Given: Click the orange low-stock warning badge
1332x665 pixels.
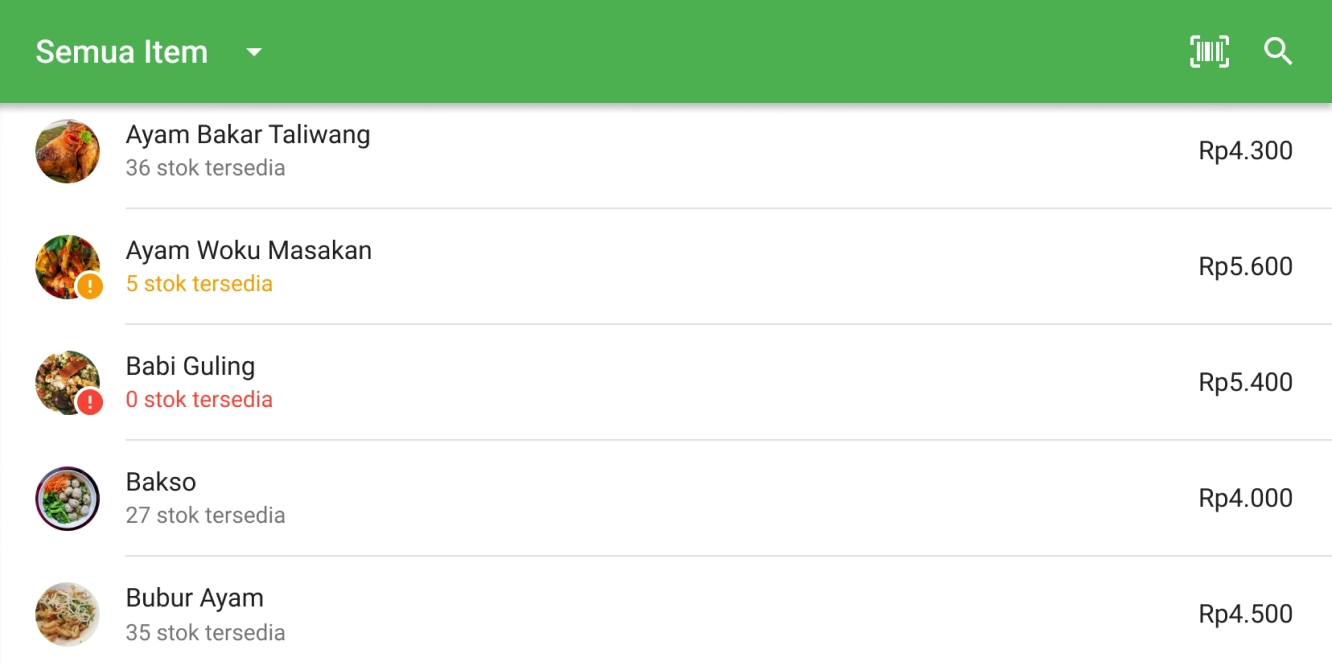Looking at the screenshot, I should (x=90, y=287).
